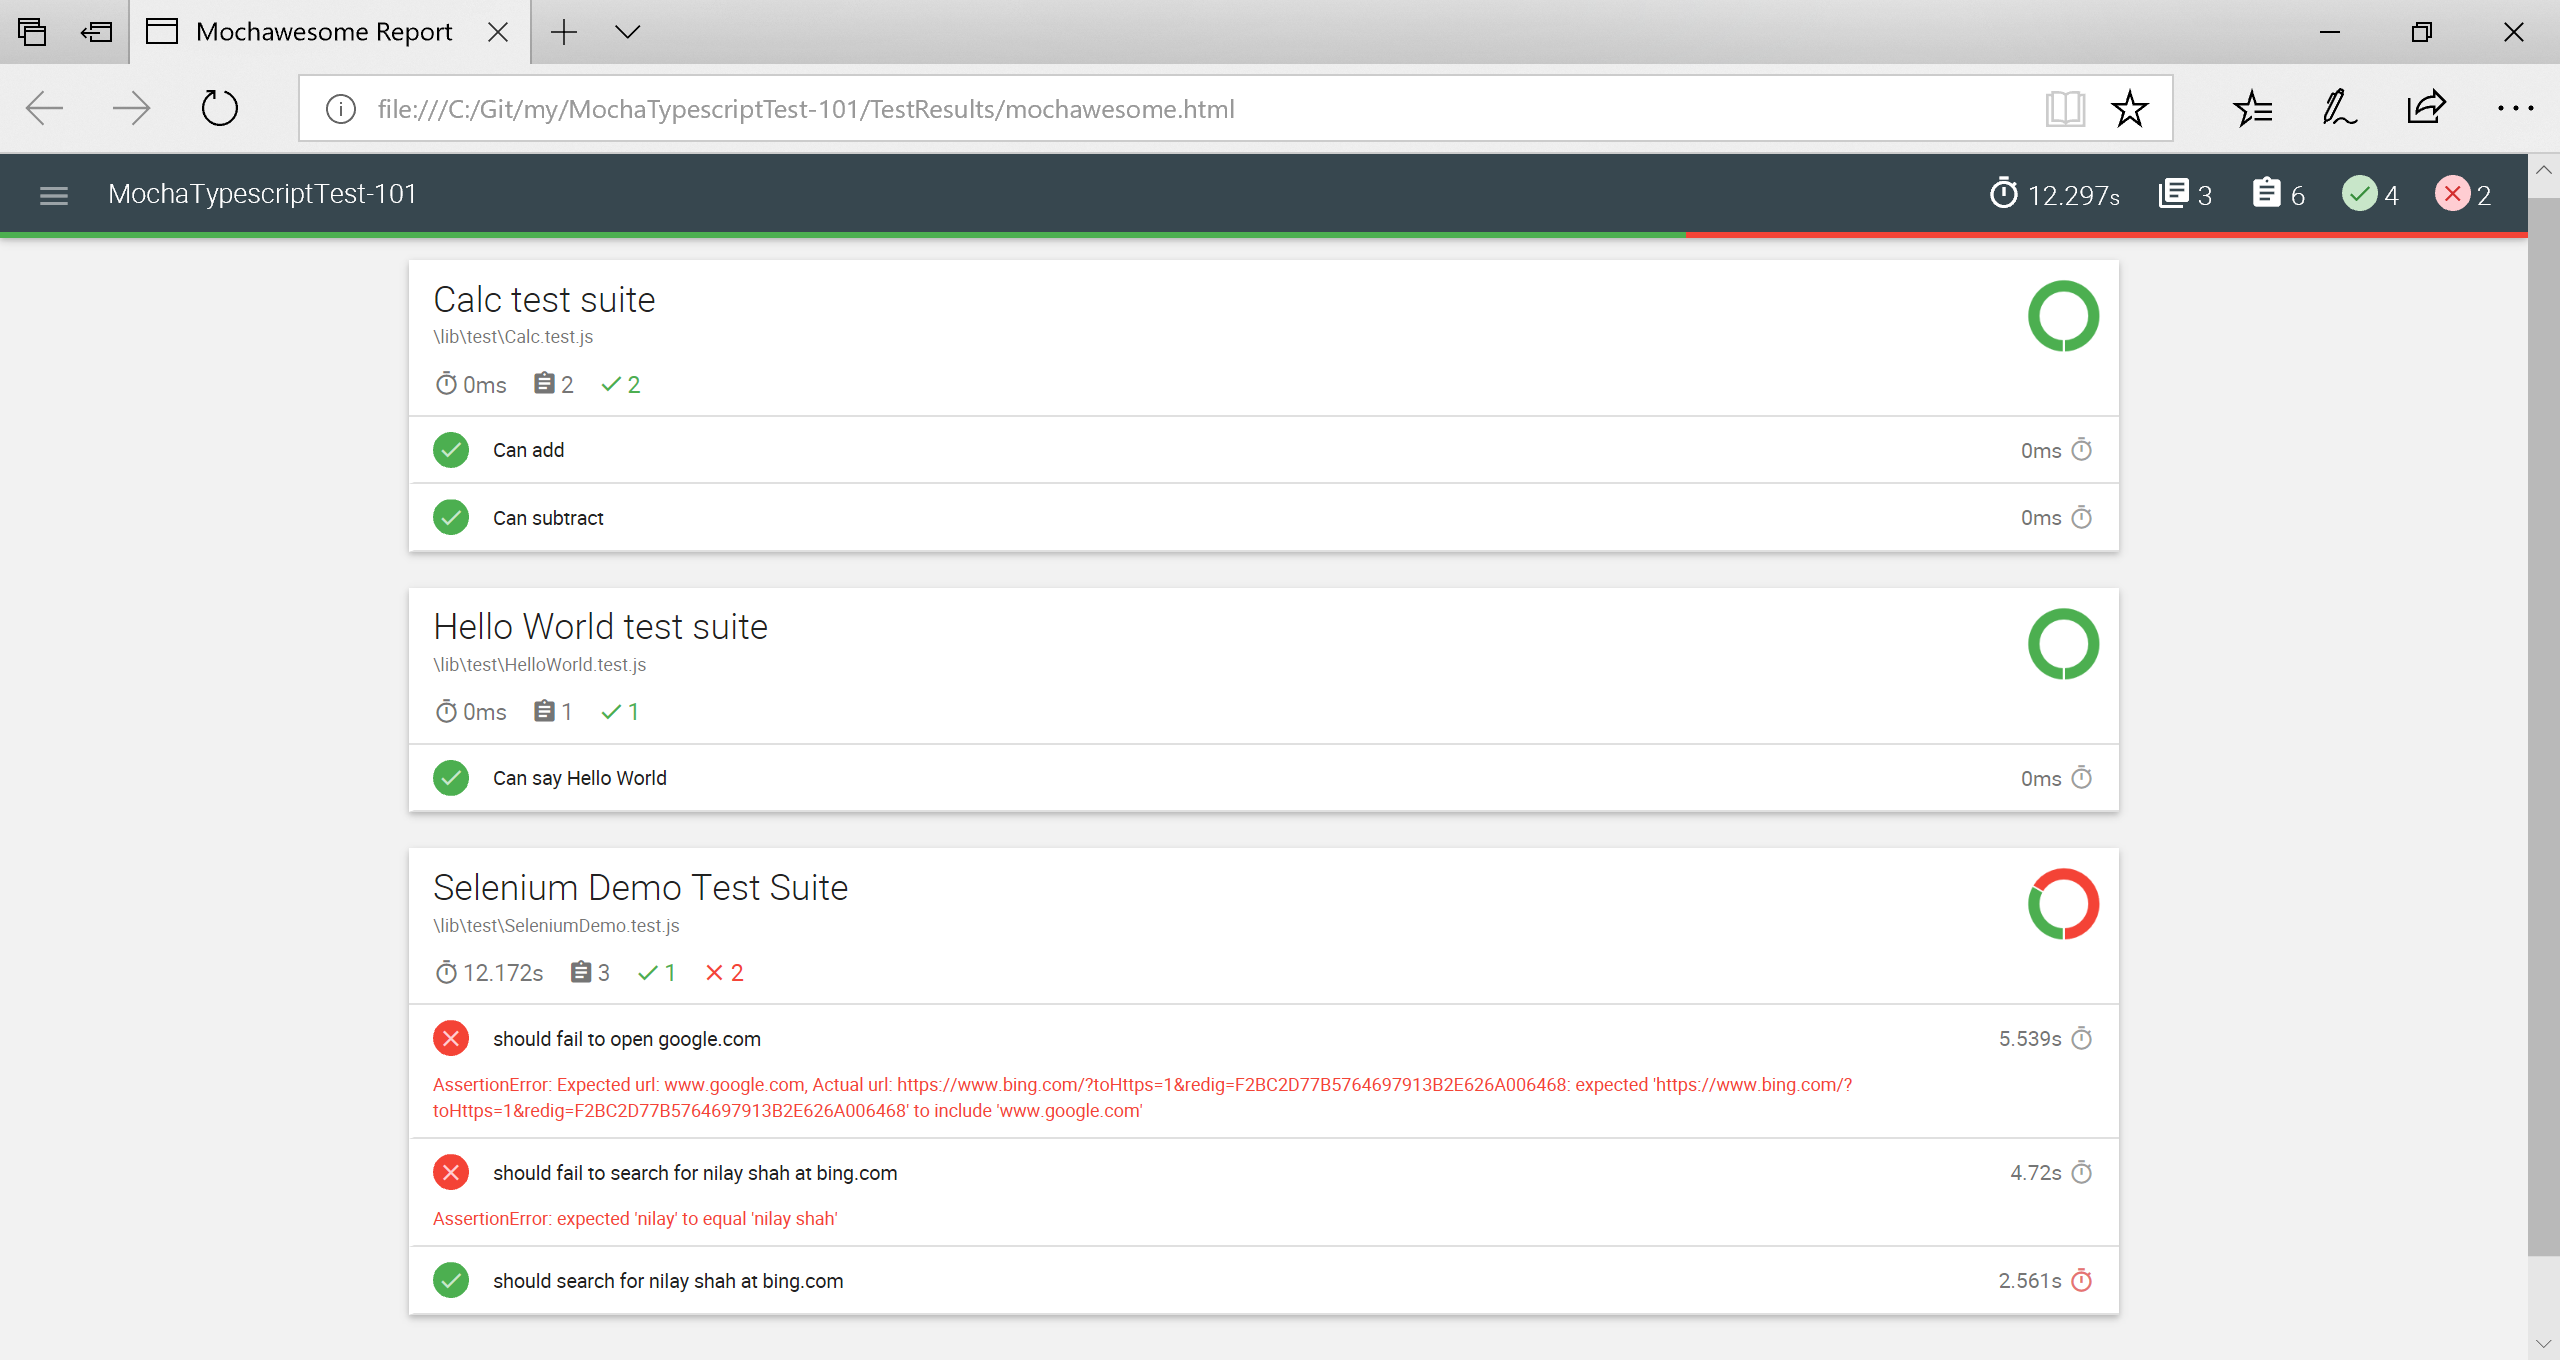Open a new tab with plus button
The height and width of the screenshot is (1360, 2560).
pos(564,32)
